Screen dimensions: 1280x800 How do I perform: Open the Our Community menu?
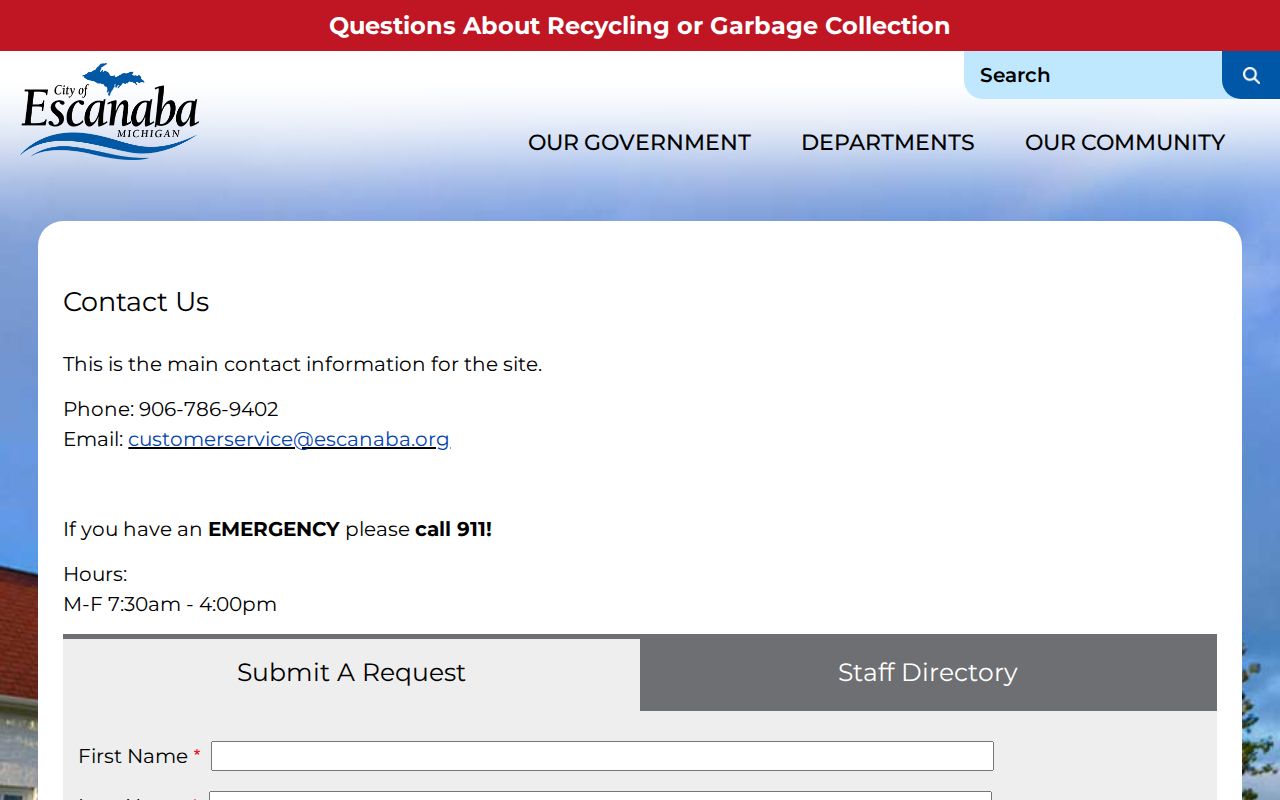coord(1125,142)
